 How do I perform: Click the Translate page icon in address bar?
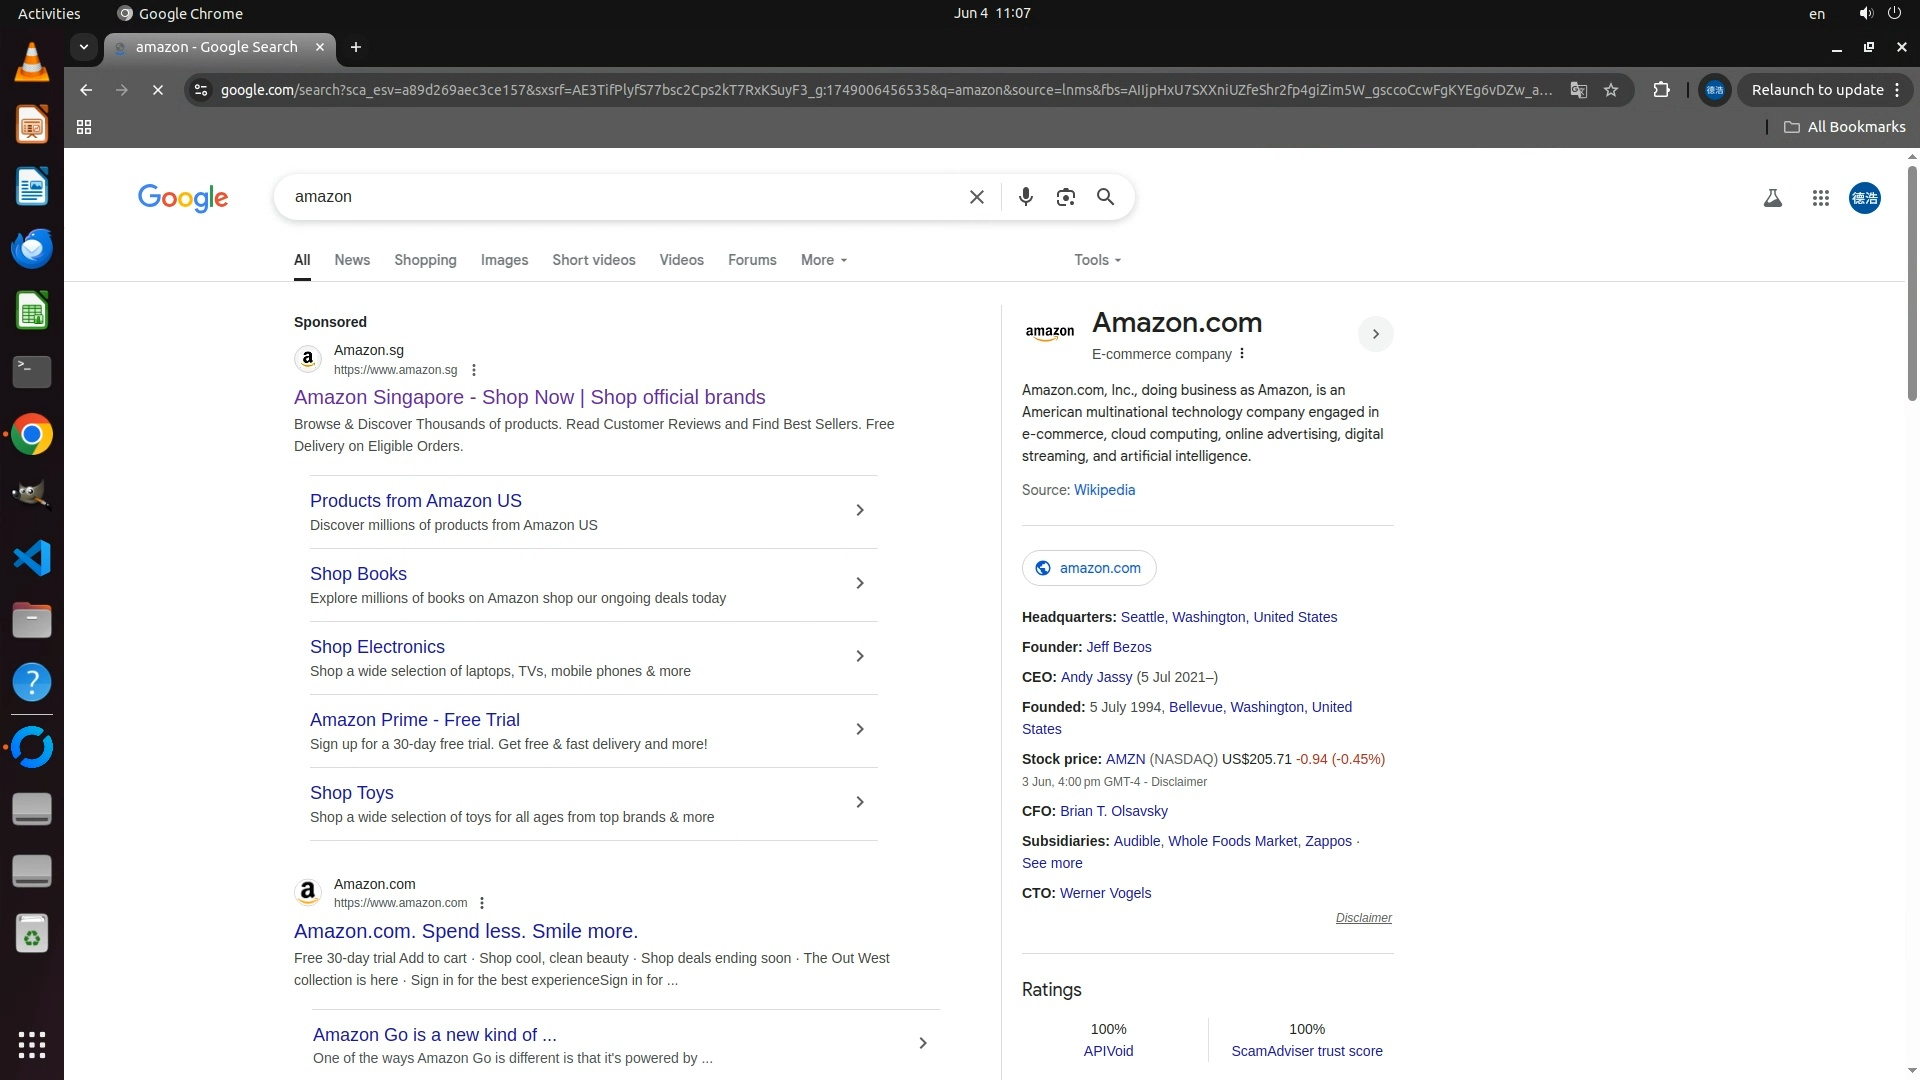coord(1578,90)
